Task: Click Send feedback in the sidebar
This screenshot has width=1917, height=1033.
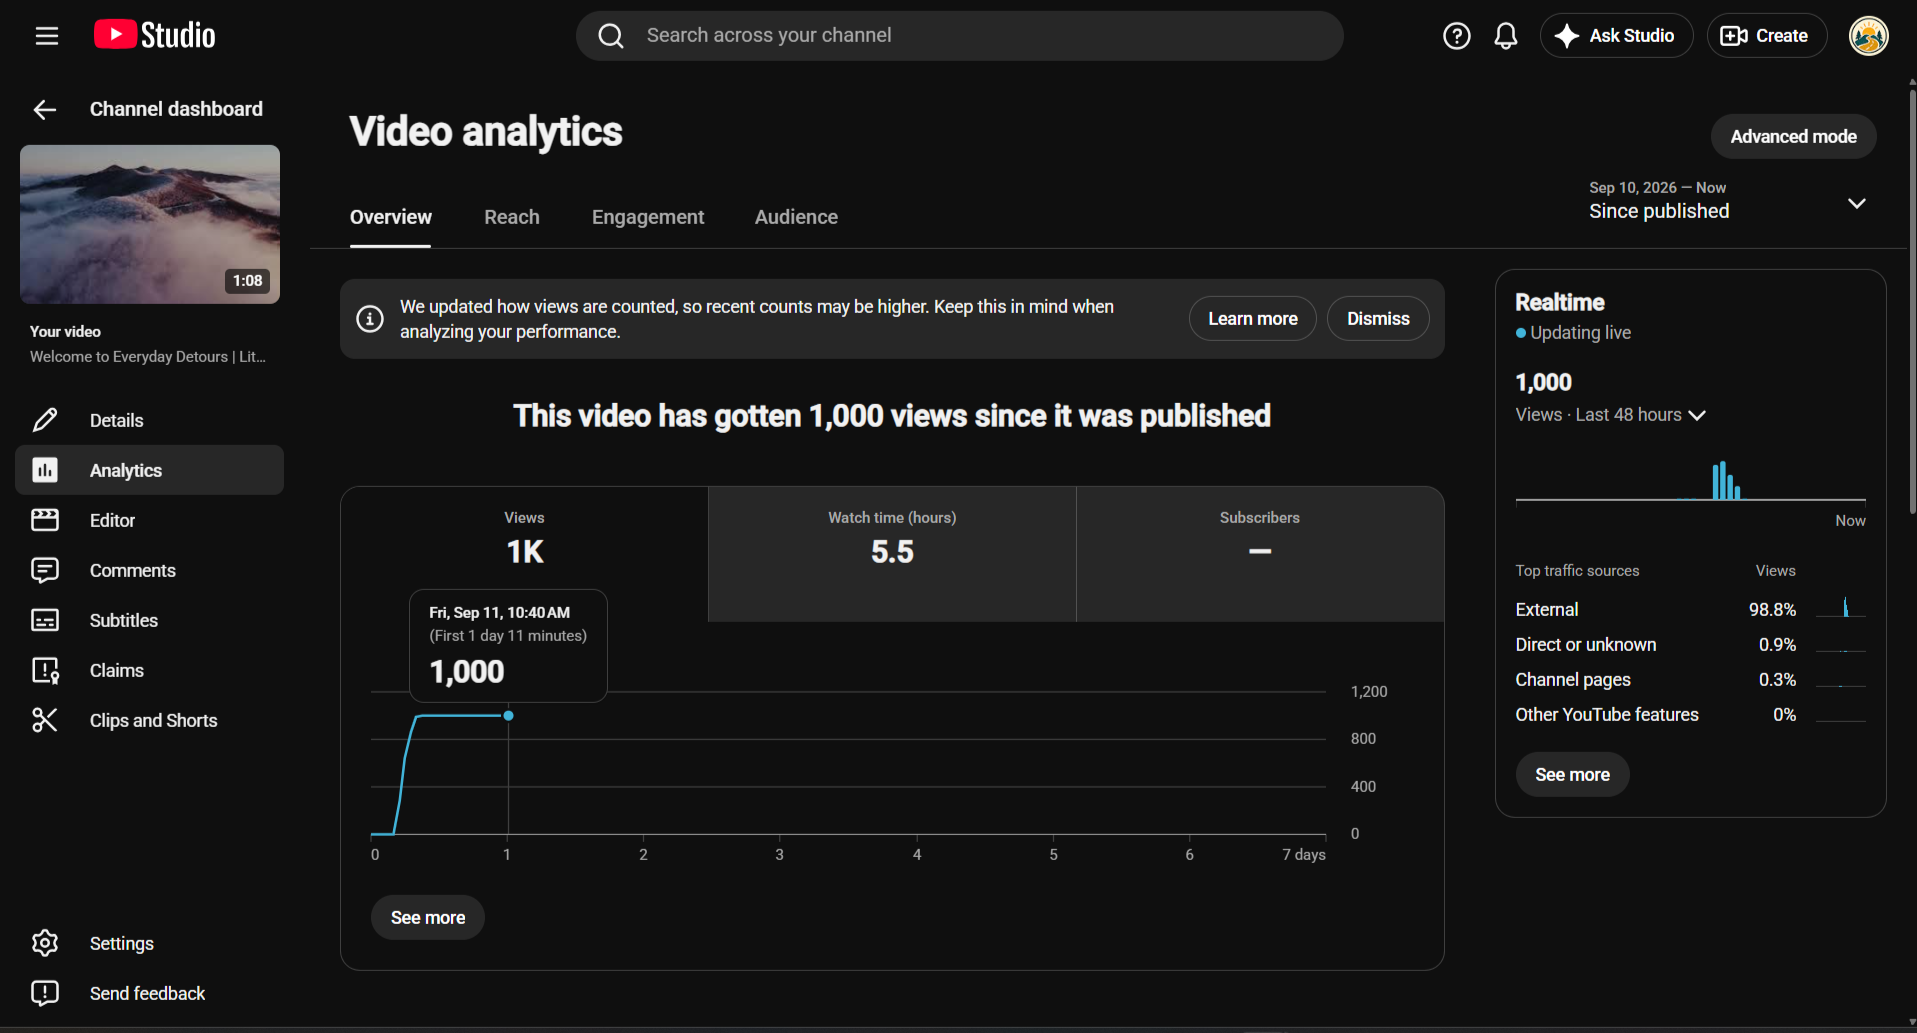Action: 150,993
